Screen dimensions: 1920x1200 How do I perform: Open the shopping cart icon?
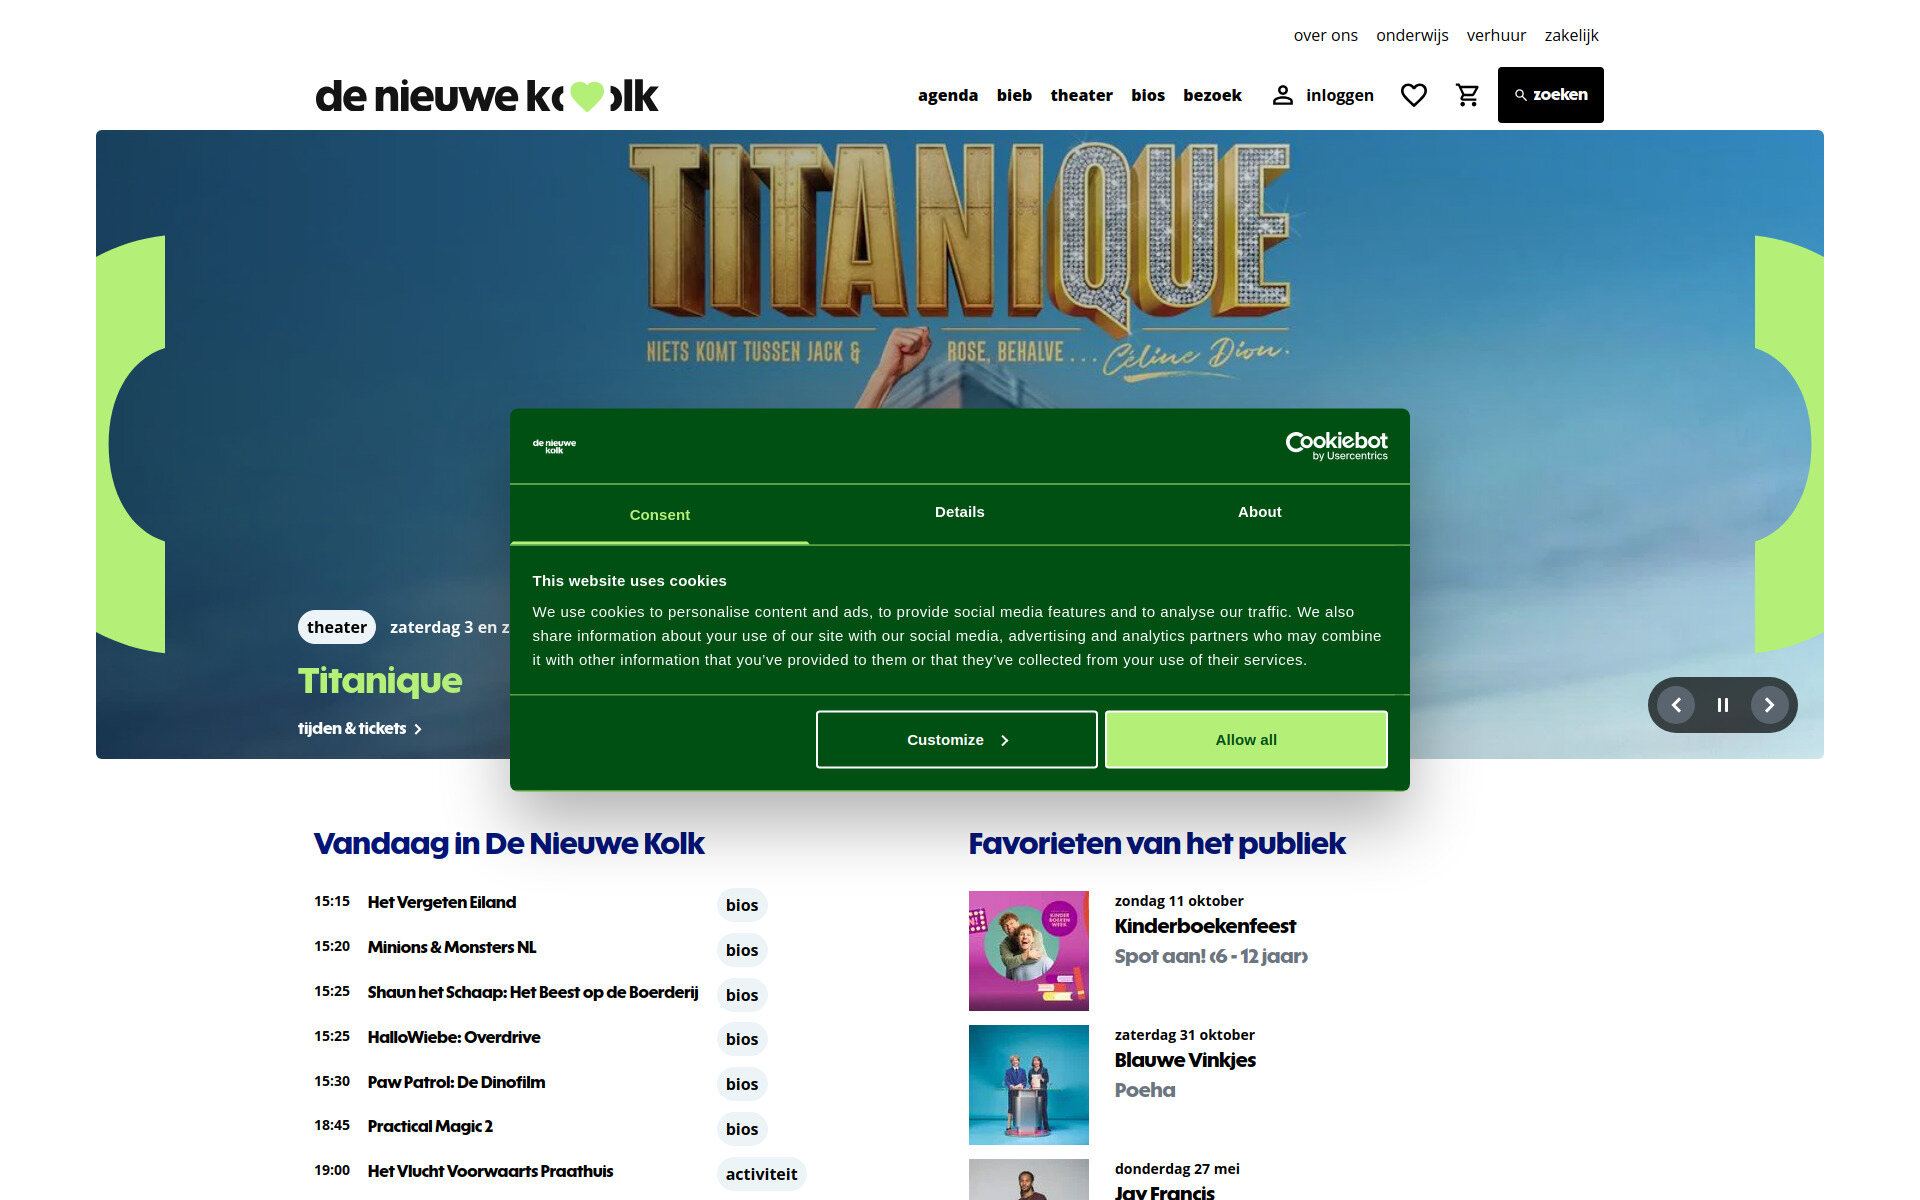(x=1467, y=95)
